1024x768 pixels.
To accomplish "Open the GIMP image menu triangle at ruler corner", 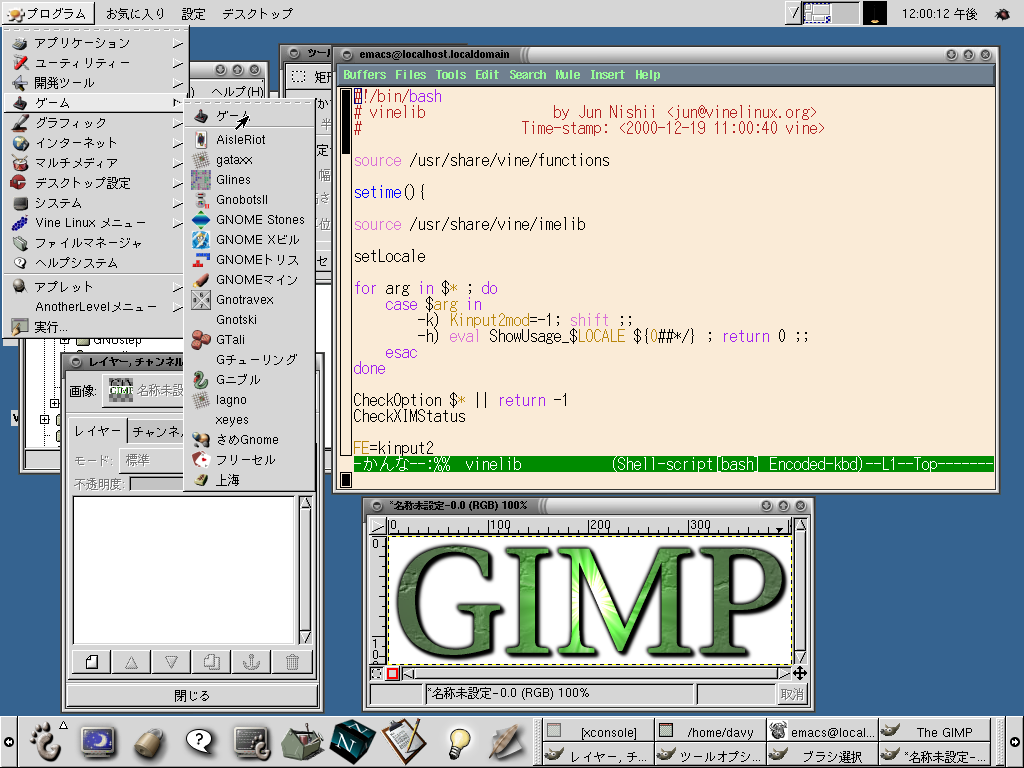I will 377,526.
